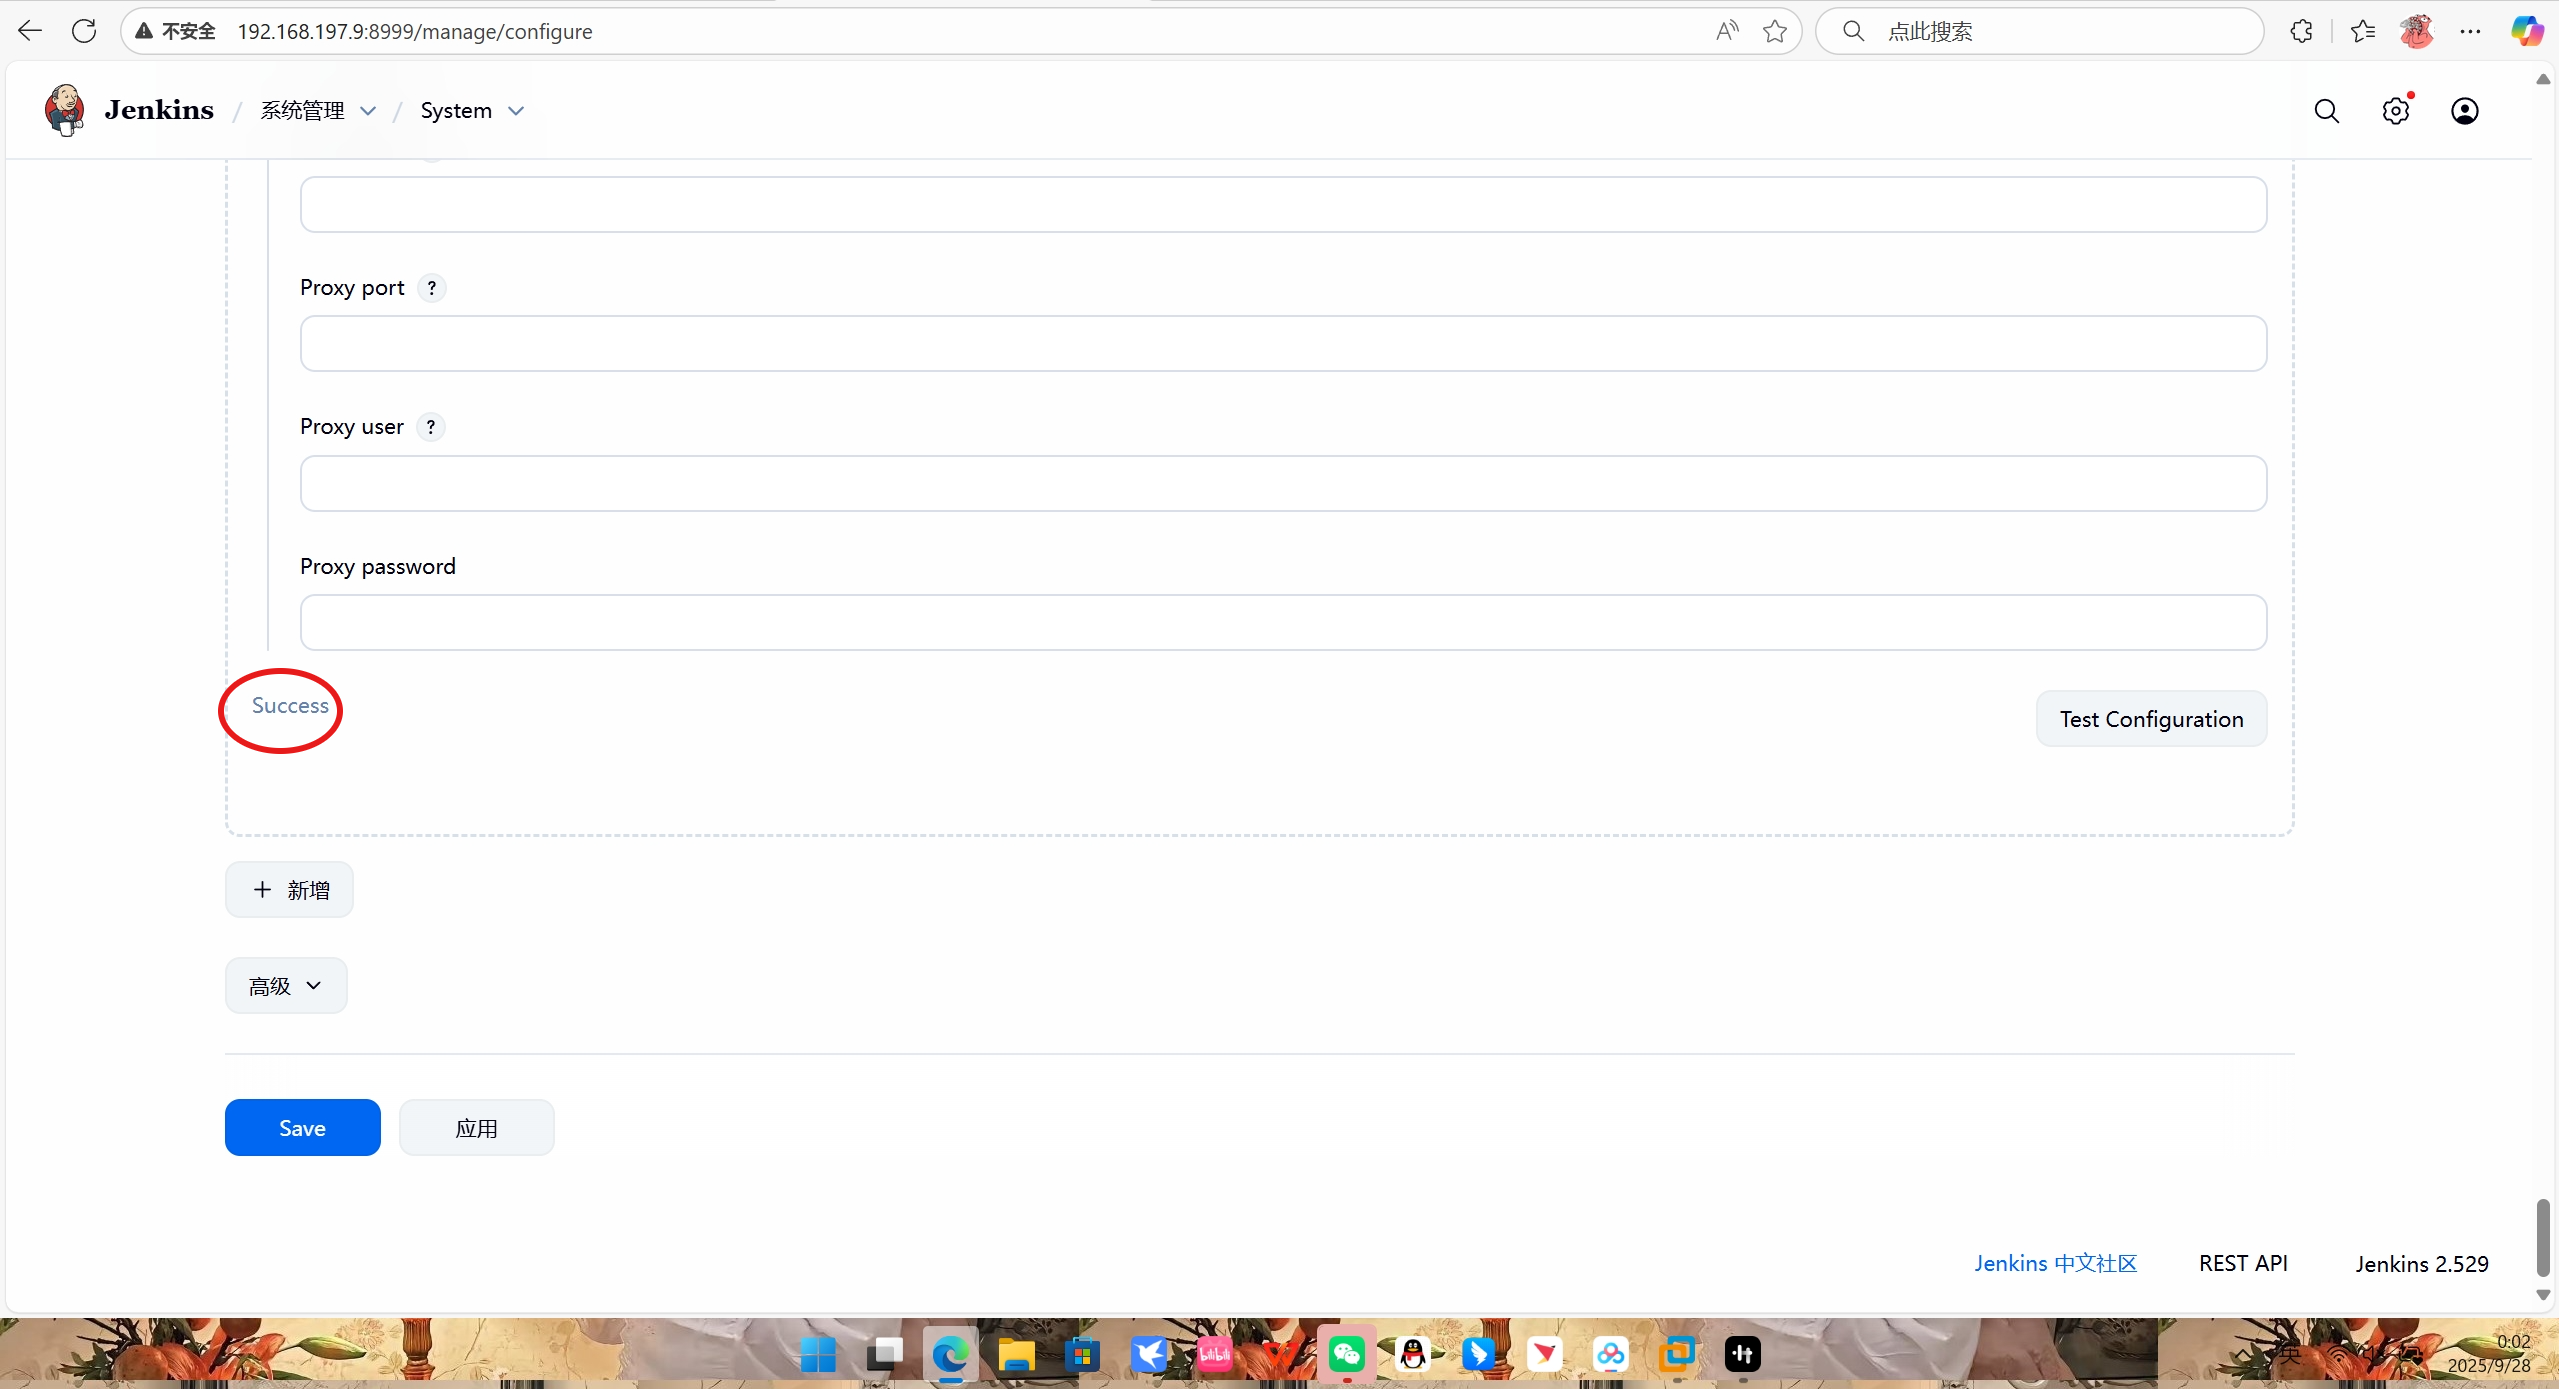Click the 应用 apply button
Viewport: 2559px width, 1389px height.
click(x=476, y=1128)
